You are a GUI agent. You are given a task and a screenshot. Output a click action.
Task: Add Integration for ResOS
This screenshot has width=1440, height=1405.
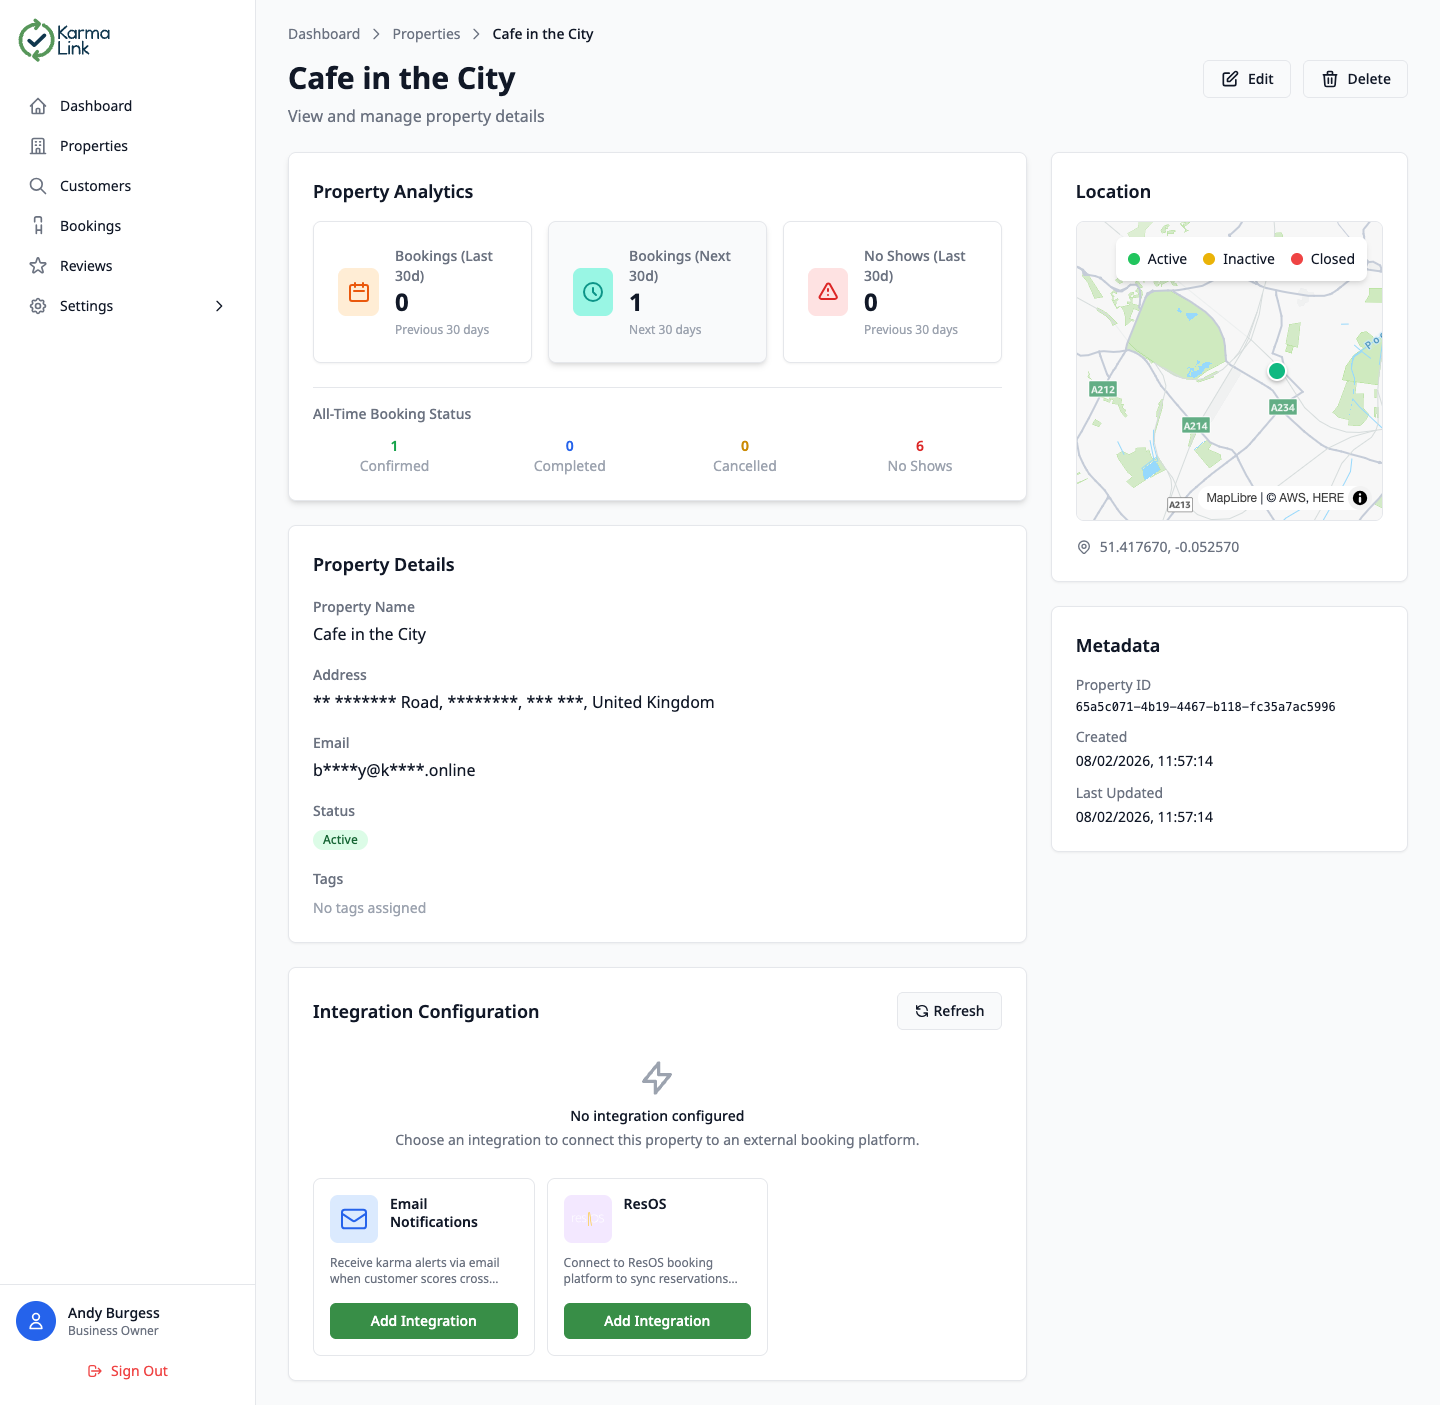click(x=657, y=1320)
